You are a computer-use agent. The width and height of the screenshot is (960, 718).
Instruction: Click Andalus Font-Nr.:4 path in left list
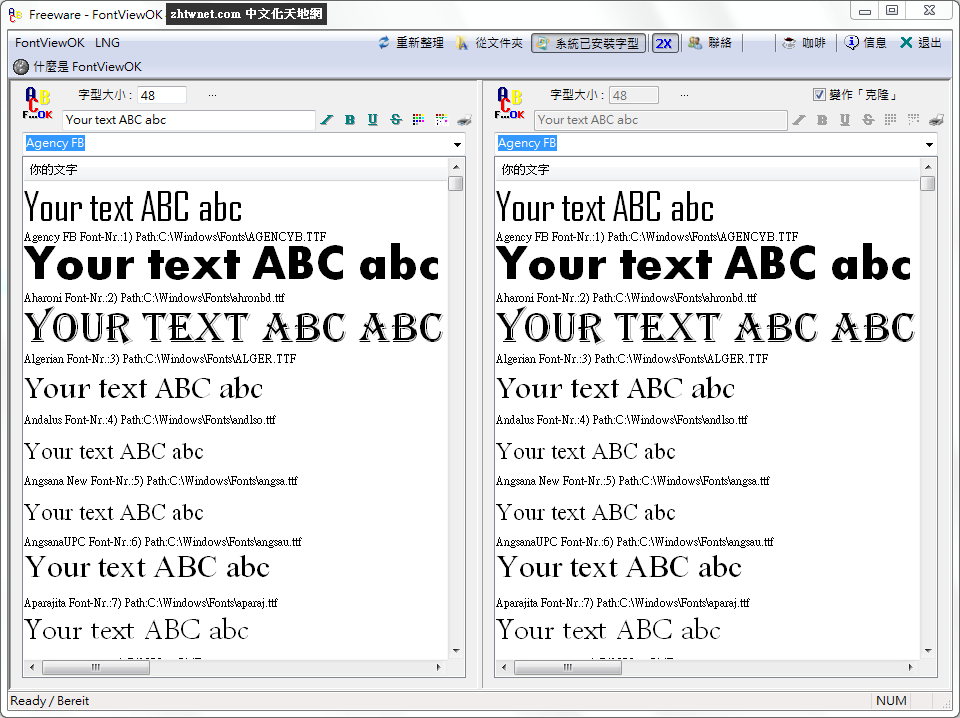coord(150,420)
